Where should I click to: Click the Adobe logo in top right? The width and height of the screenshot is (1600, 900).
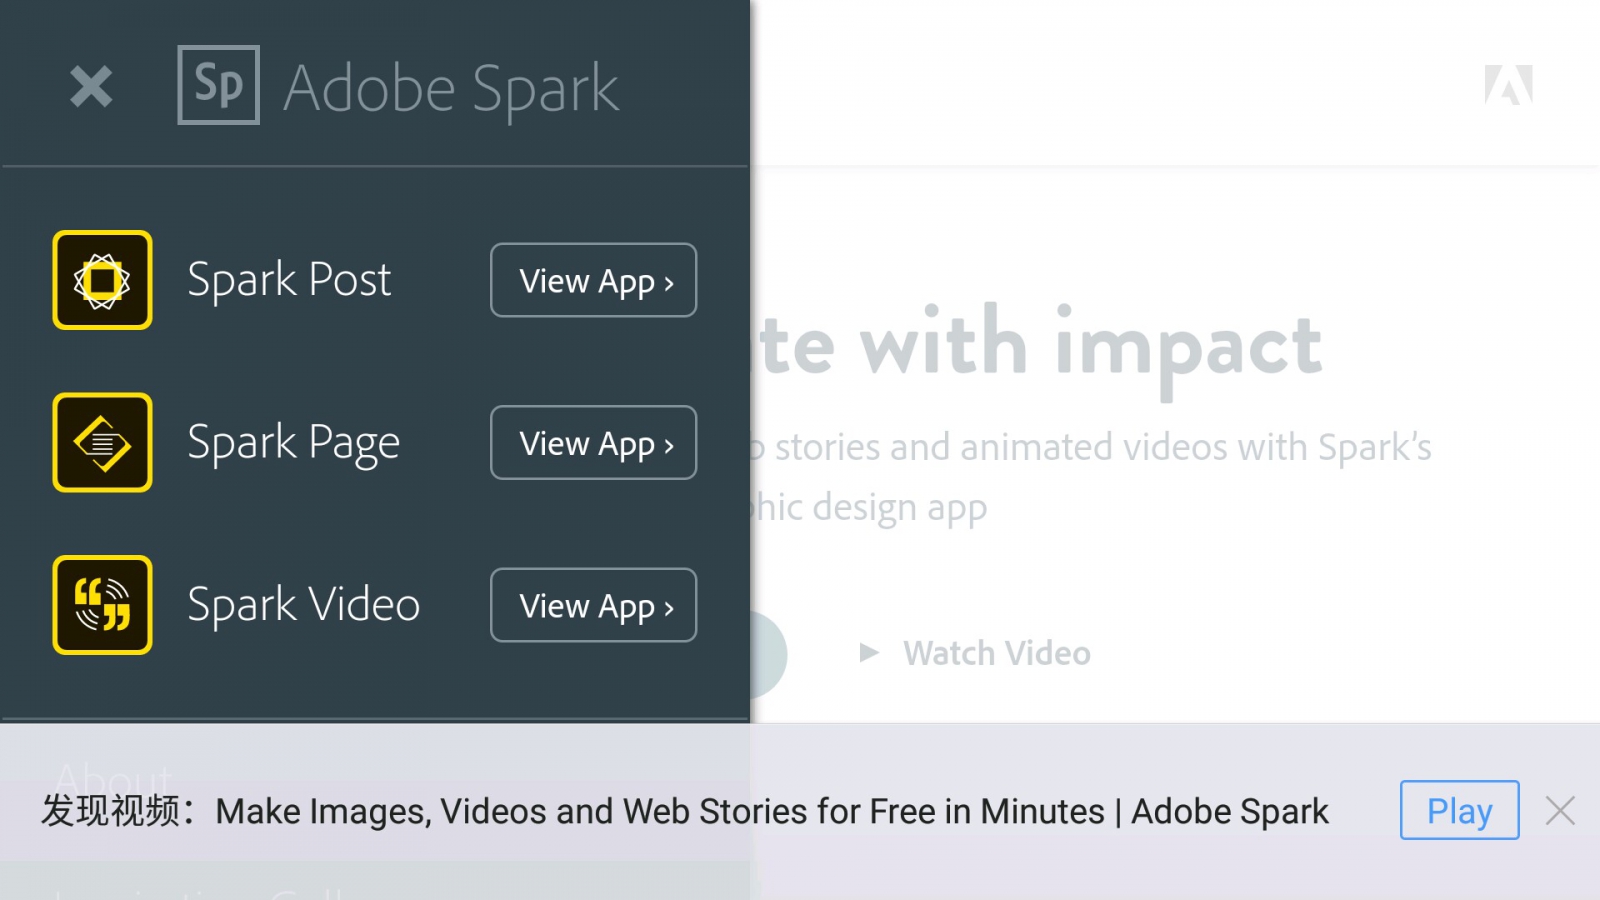[1508, 86]
